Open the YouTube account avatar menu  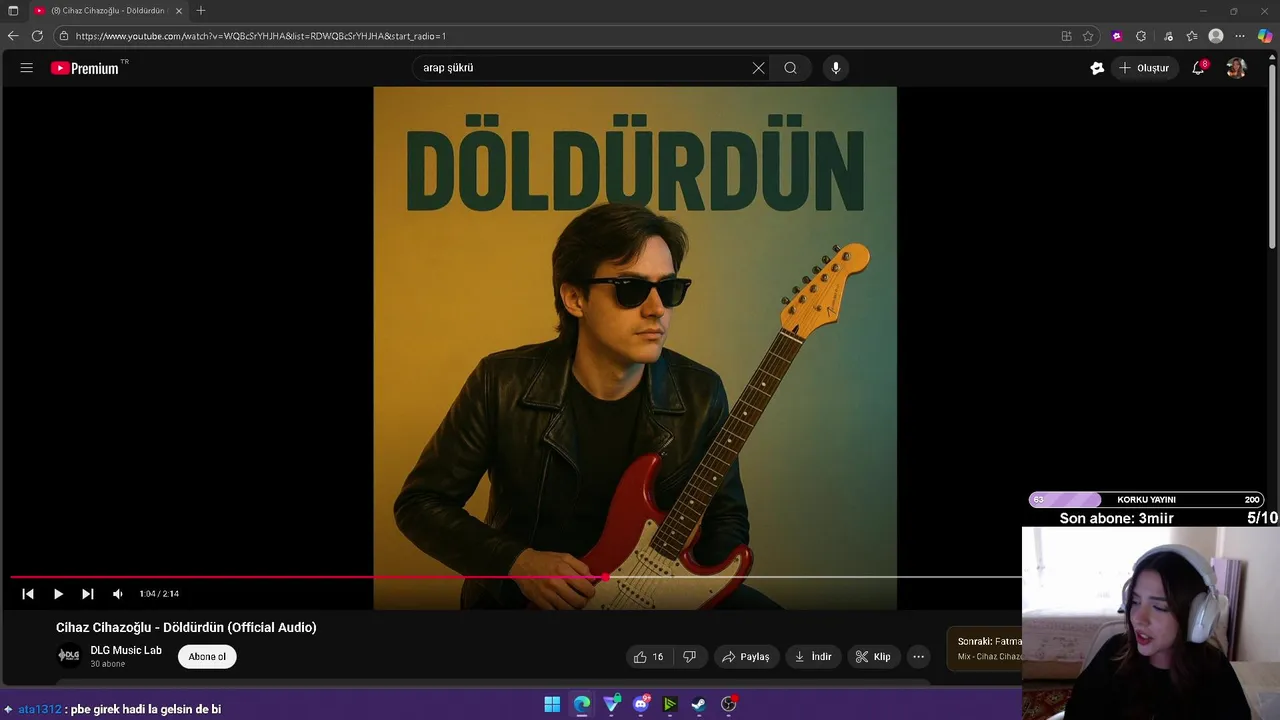[1236, 68]
